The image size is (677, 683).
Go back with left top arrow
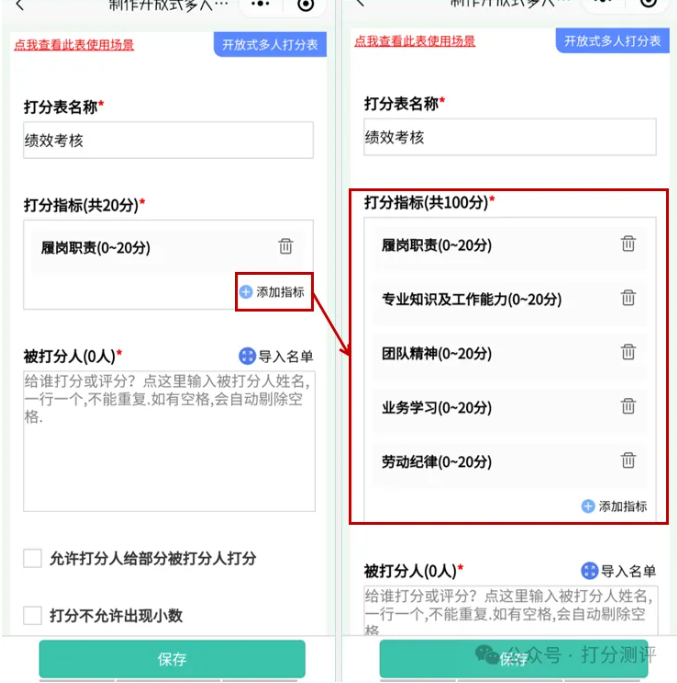click(20, 5)
